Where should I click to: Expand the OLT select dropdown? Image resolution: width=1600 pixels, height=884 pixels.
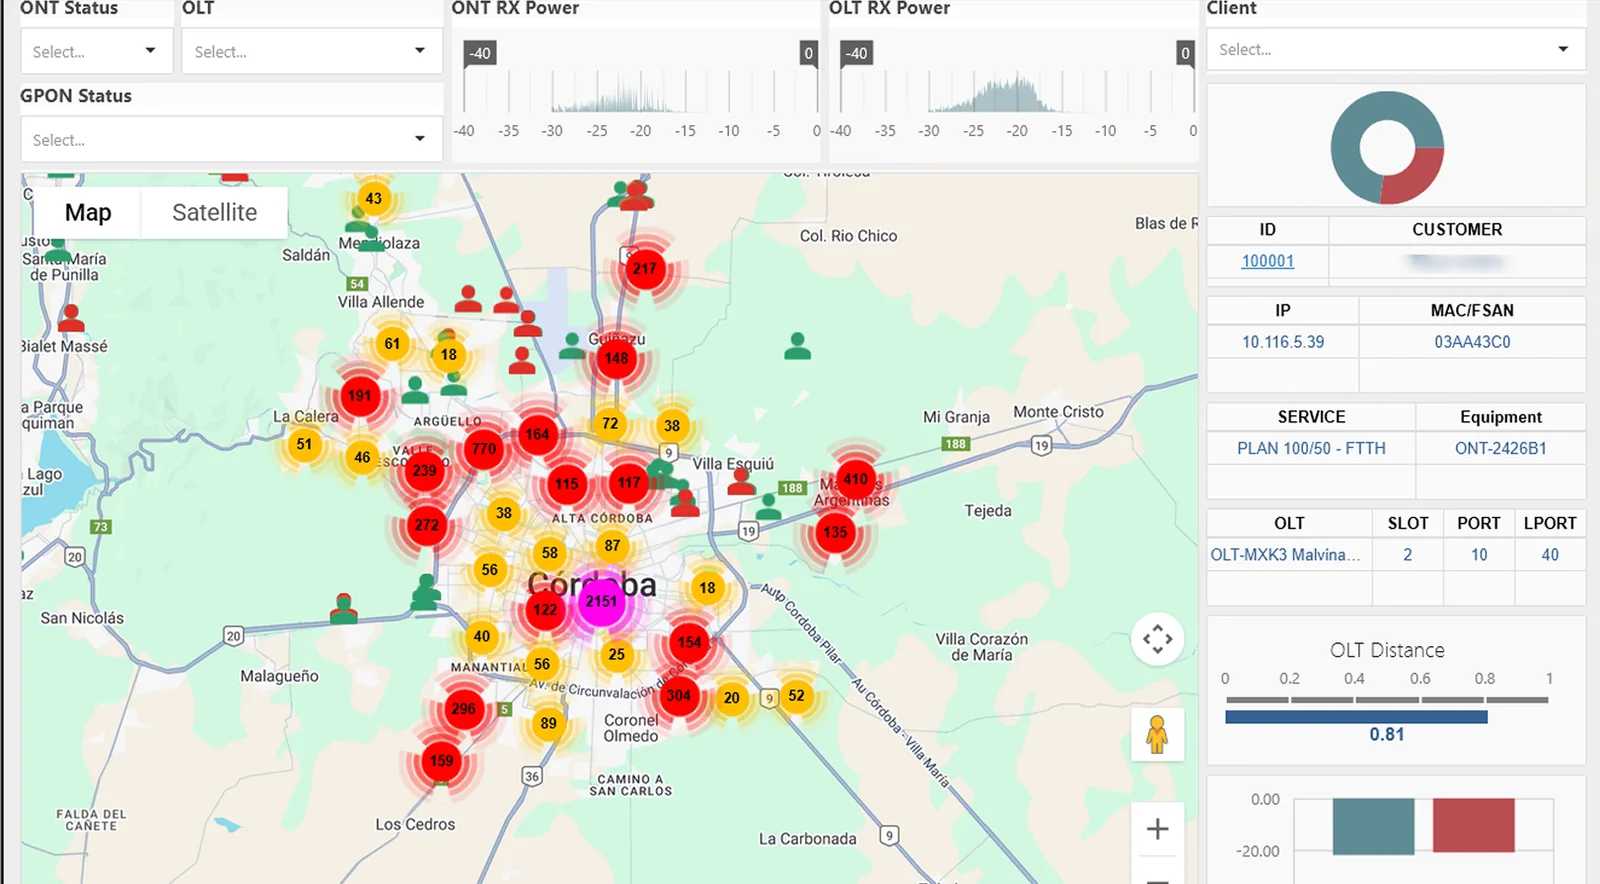pyautogui.click(x=312, y=51)
